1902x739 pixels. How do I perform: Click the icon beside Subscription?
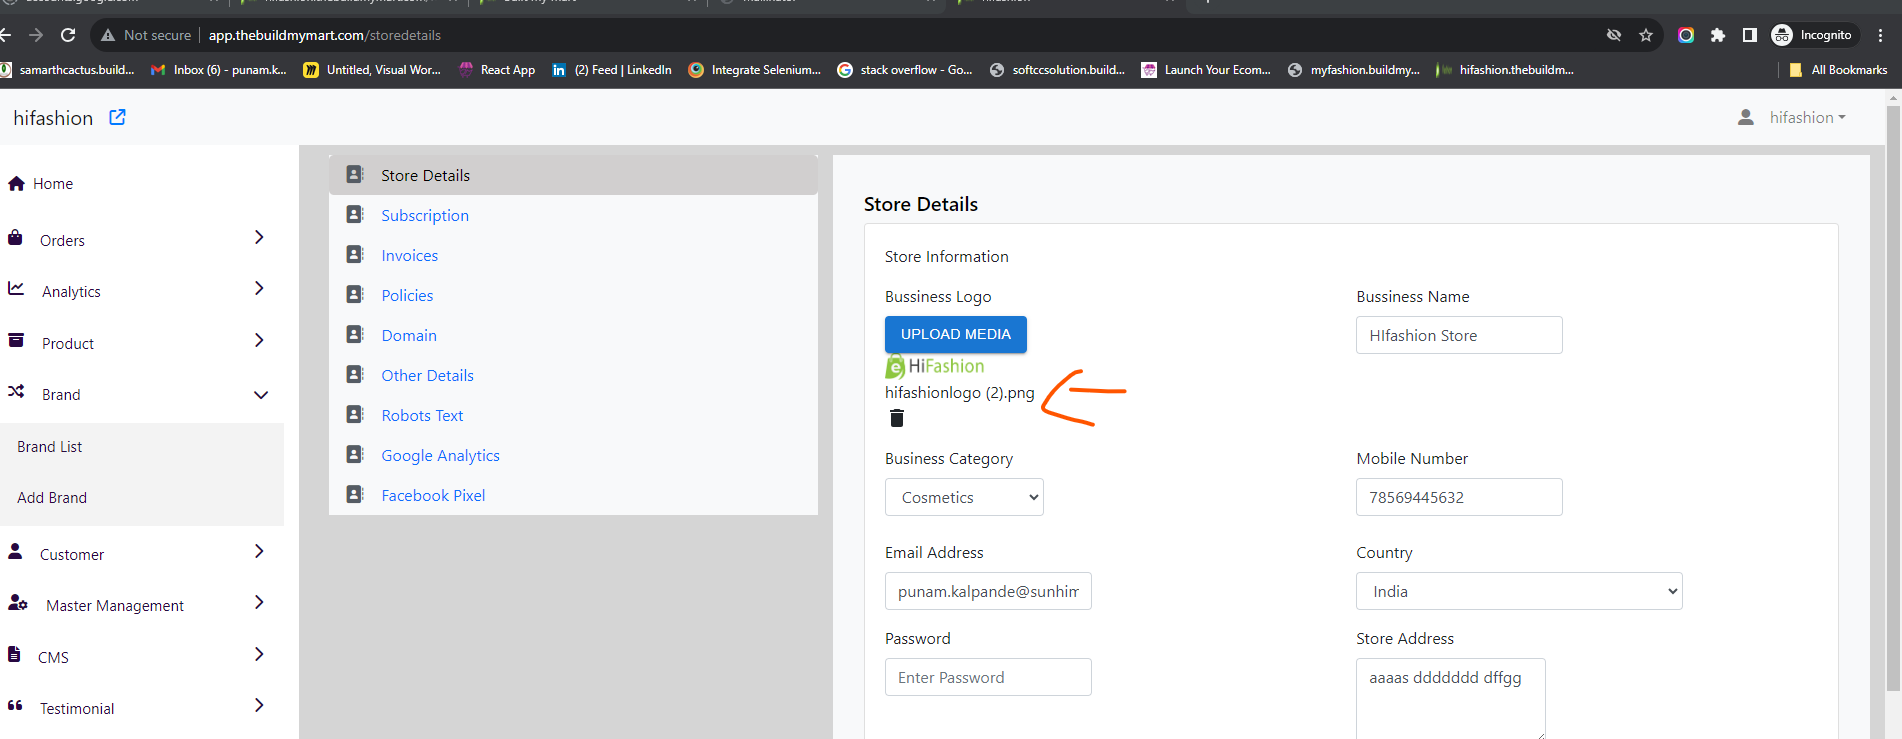click(355, 214)
